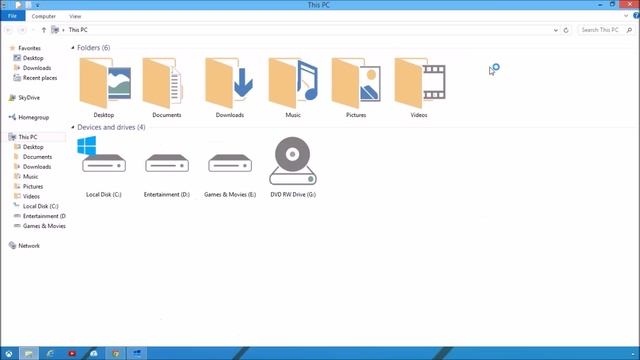Image resolution: width=640 pixels, height=360 pixels.
Task: Click the Up one level arrow
Action: pos(44,30)
